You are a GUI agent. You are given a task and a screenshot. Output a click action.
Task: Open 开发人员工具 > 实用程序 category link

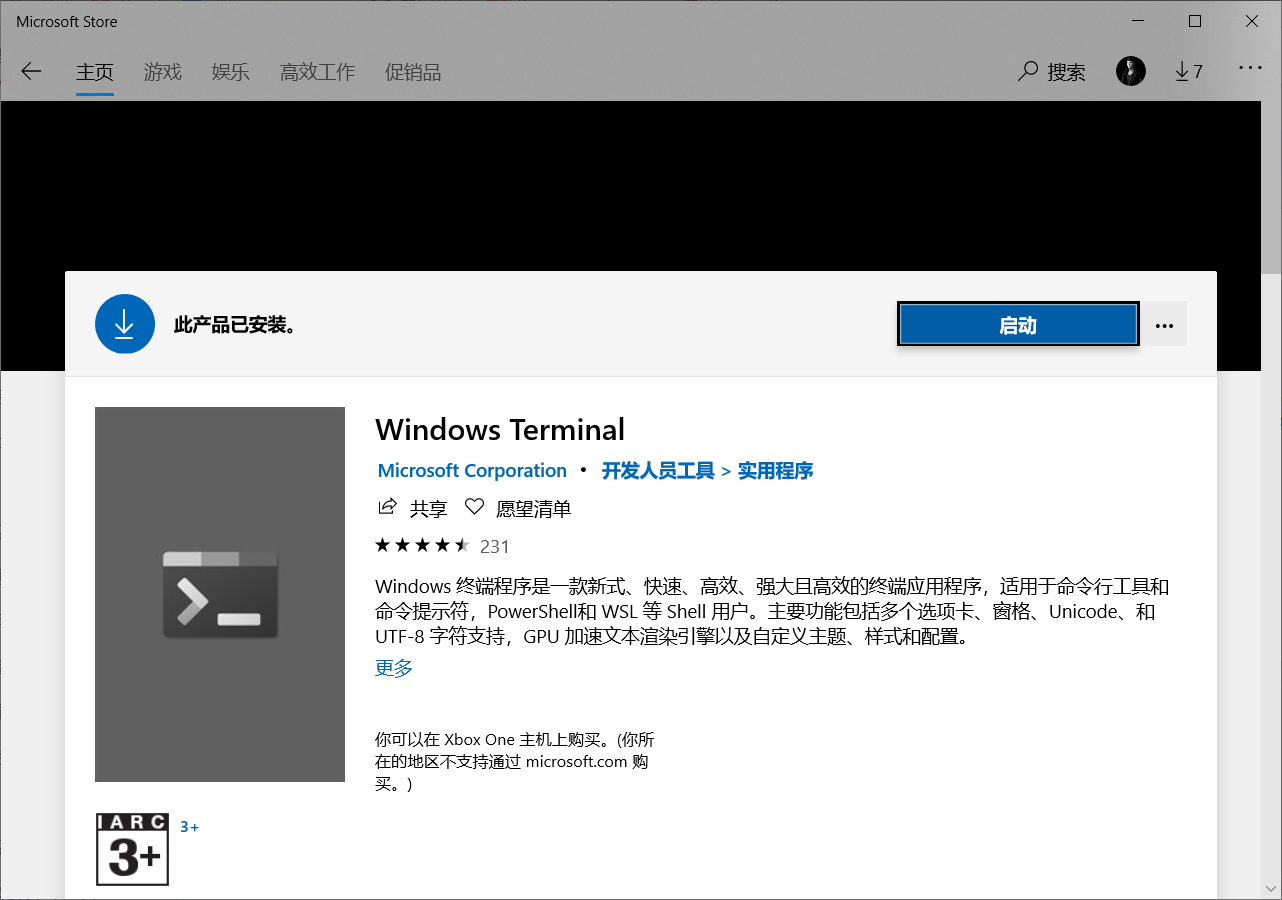[x=707, y=470]
